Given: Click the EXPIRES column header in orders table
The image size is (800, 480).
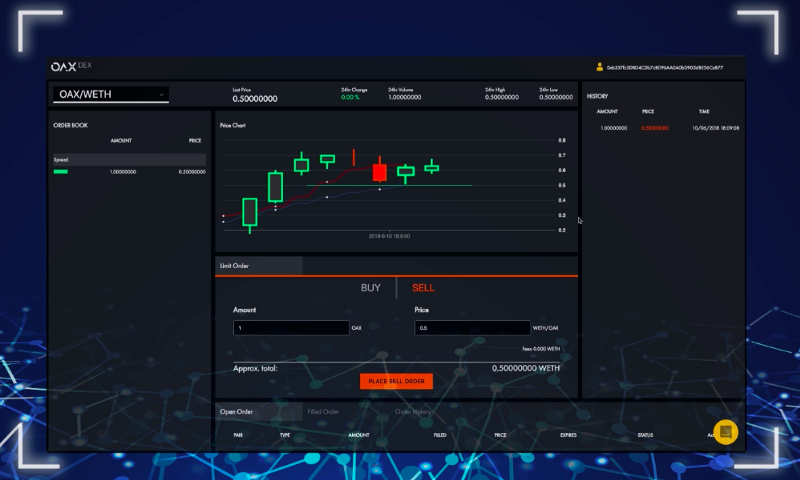Looking at the screenshot, I should pyautogui.click(x=568, y=435).
